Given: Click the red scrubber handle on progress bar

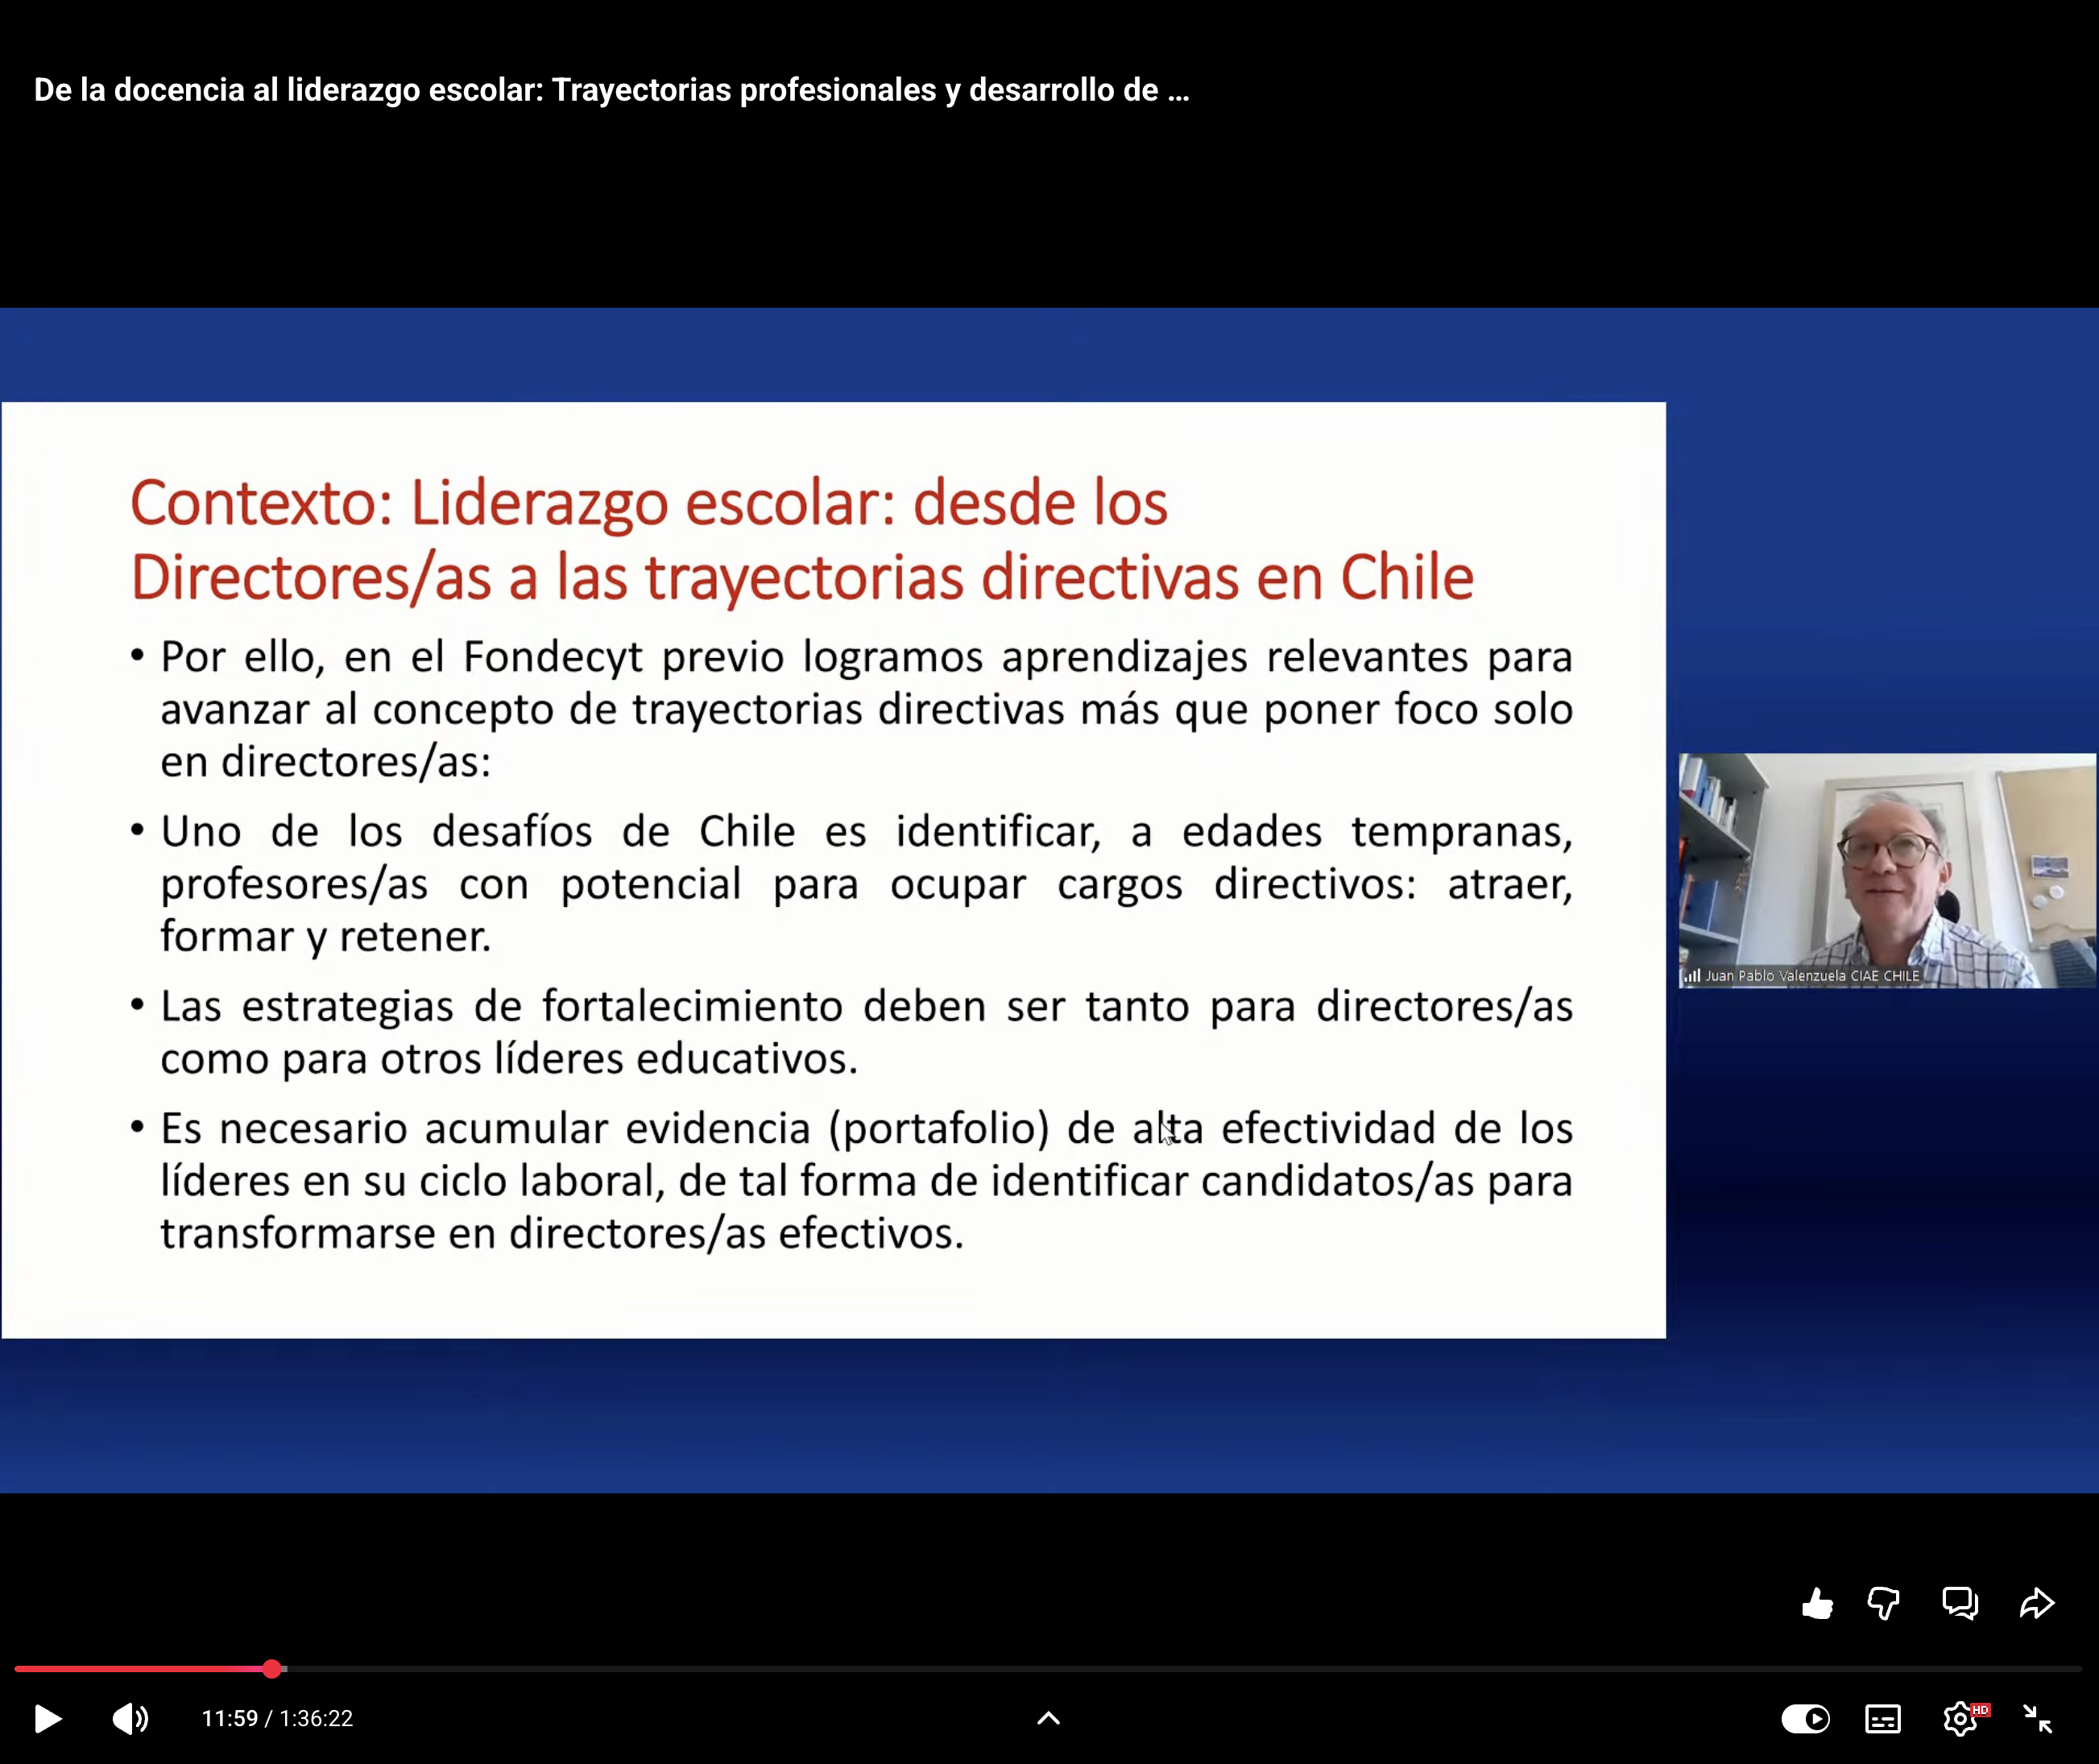Looking at the screenshot, I should tap(272, 1669).
